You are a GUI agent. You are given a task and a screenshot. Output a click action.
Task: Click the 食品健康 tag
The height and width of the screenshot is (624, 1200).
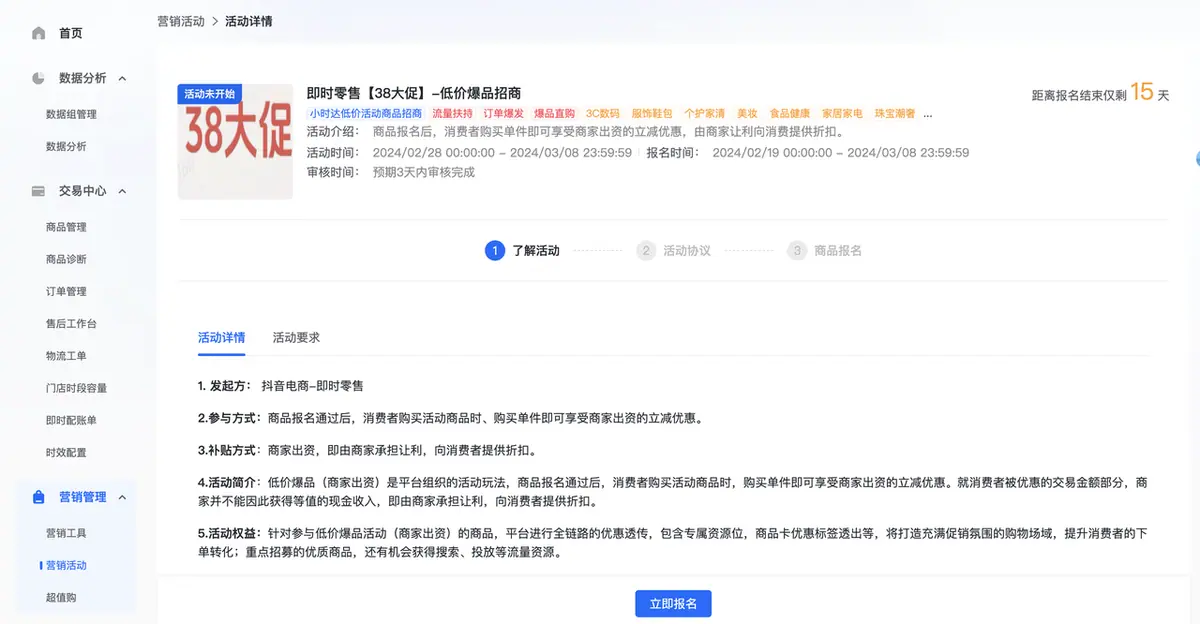click(790, 114)
